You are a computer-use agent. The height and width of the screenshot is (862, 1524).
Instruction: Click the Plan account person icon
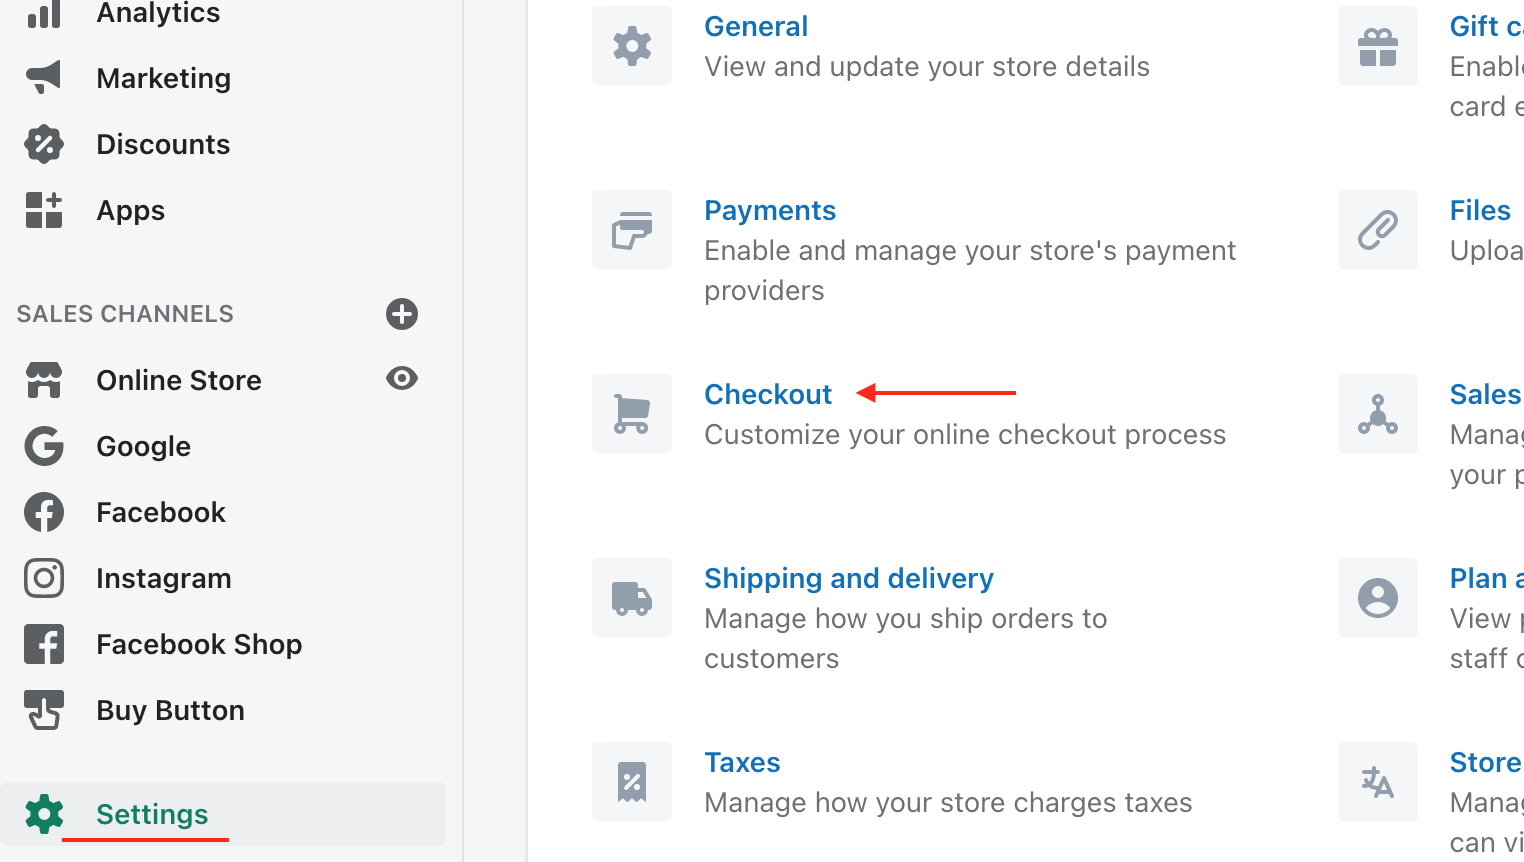tap(1378, 598)
